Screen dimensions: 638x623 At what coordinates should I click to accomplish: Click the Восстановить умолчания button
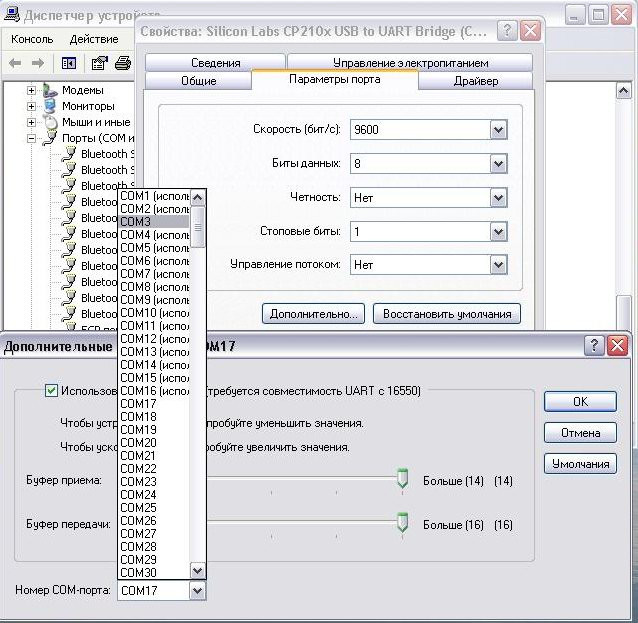[x=447, y=314]
